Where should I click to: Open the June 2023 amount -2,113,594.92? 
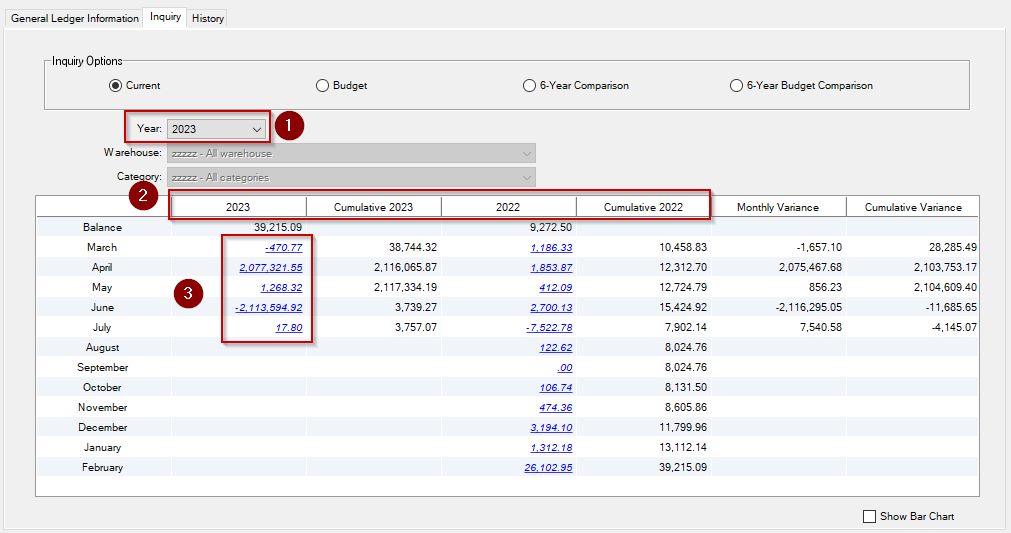268,307
